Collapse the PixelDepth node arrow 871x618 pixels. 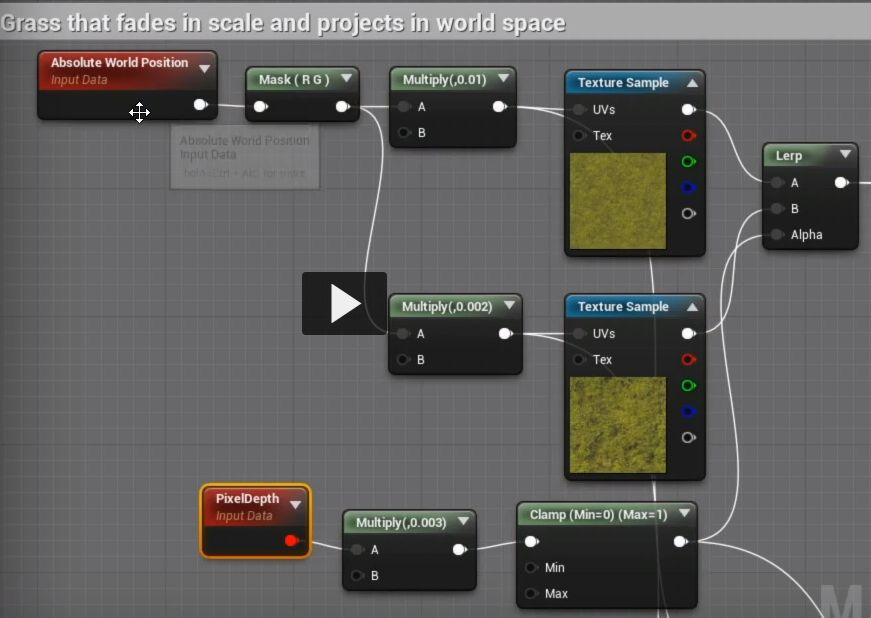[296, 505]
